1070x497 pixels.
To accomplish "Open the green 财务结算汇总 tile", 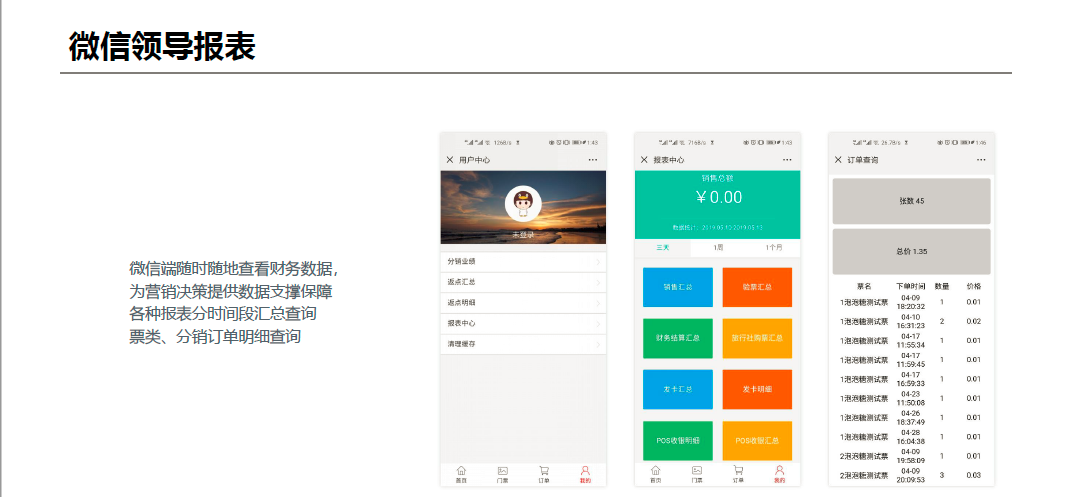I will tap(677, 338).
